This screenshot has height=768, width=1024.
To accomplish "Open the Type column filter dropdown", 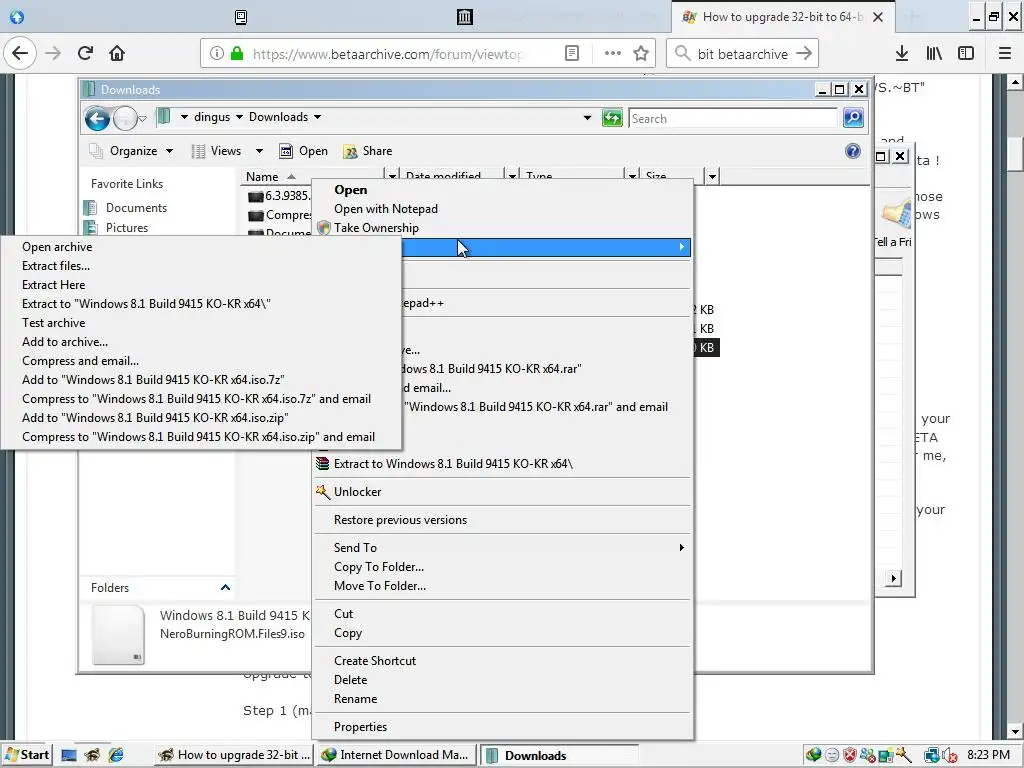I will coord(632,176).
